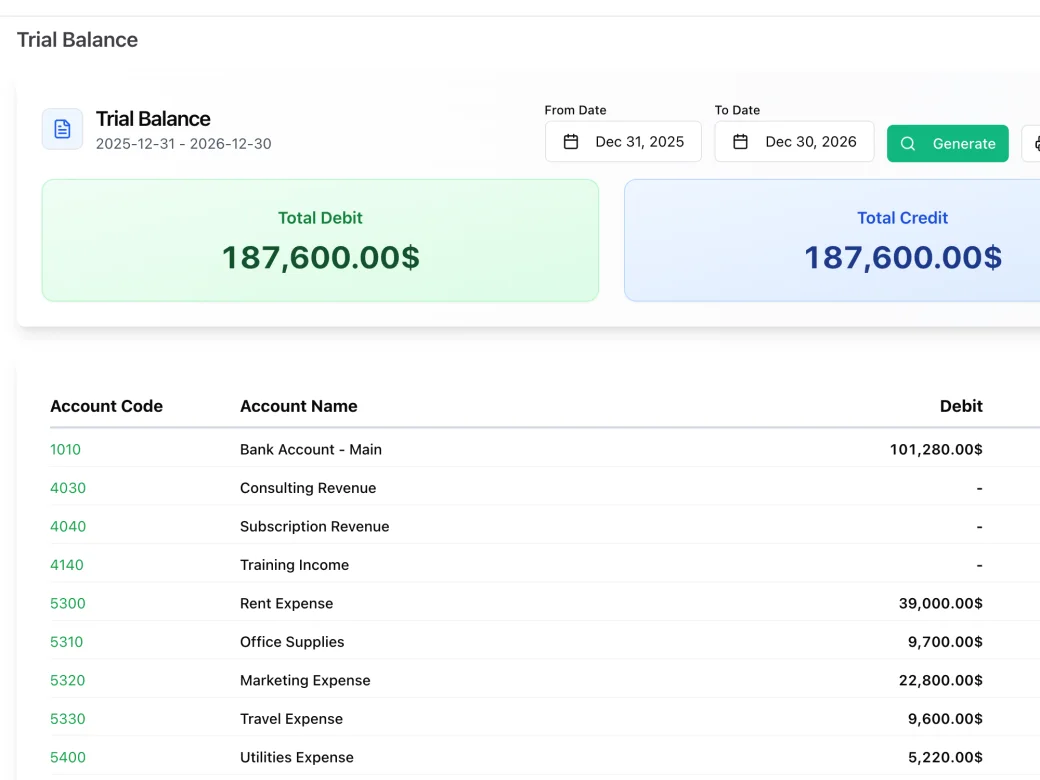Click the calendar icon in To Date

point(740,142)
